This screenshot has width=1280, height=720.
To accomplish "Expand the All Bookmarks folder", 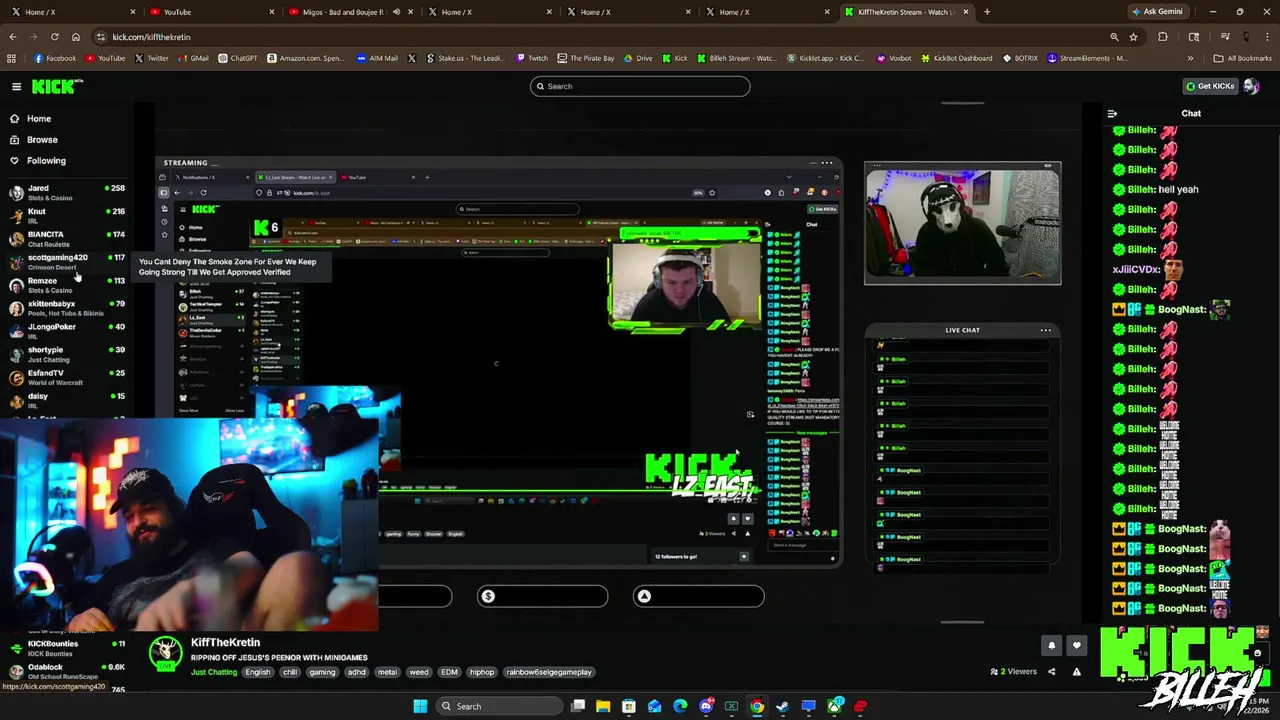I will click(1242, 58).
